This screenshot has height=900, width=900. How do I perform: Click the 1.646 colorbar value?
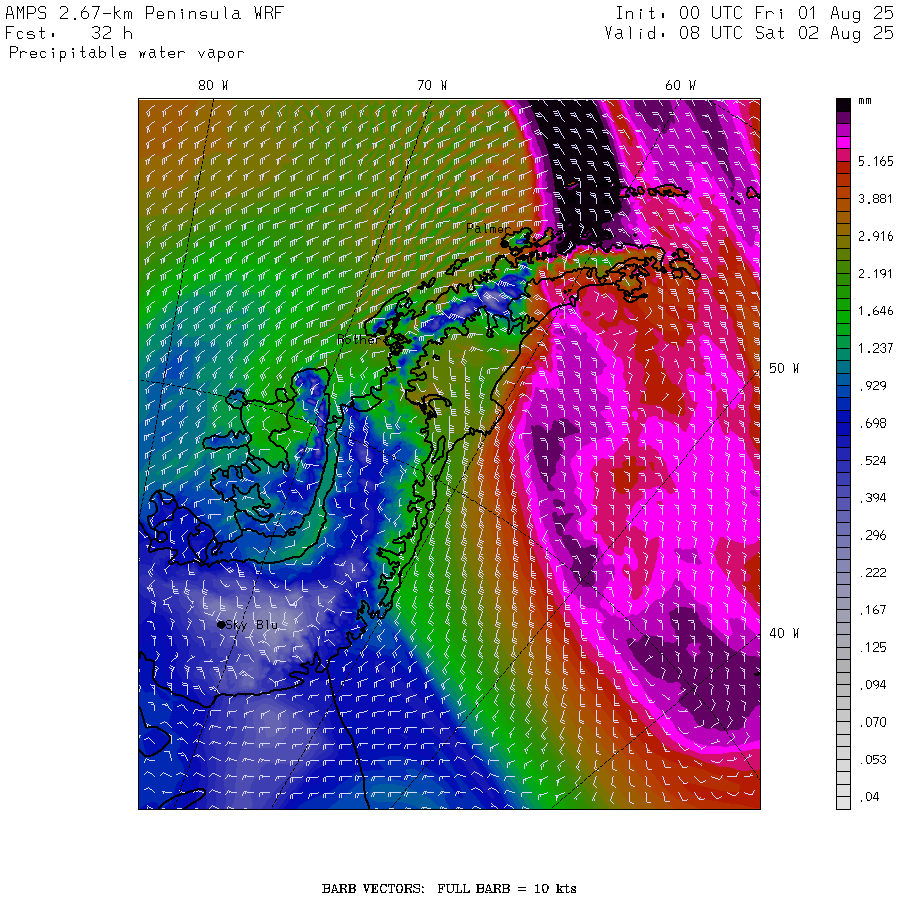tap(875, 311)
